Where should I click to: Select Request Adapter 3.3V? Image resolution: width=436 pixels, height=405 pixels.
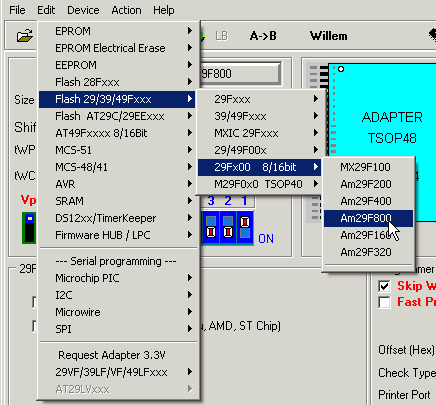tap(117, 355)
